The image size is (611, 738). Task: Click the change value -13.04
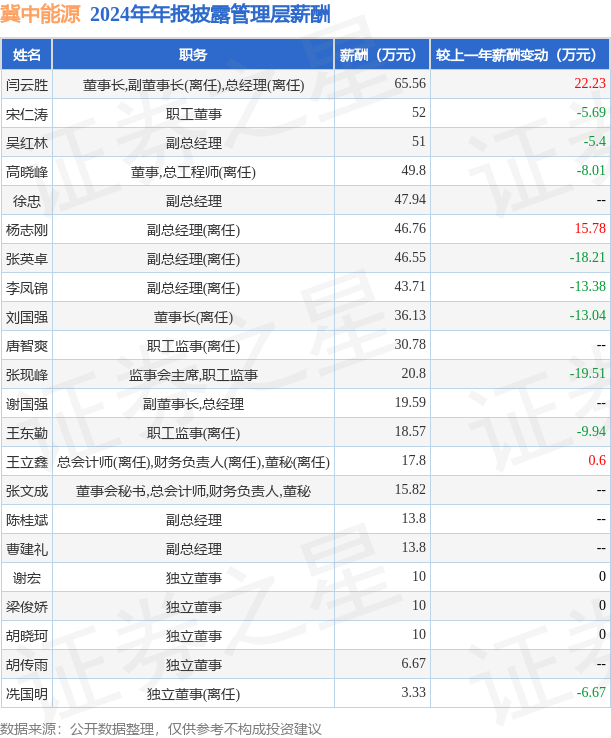[587, 315]
